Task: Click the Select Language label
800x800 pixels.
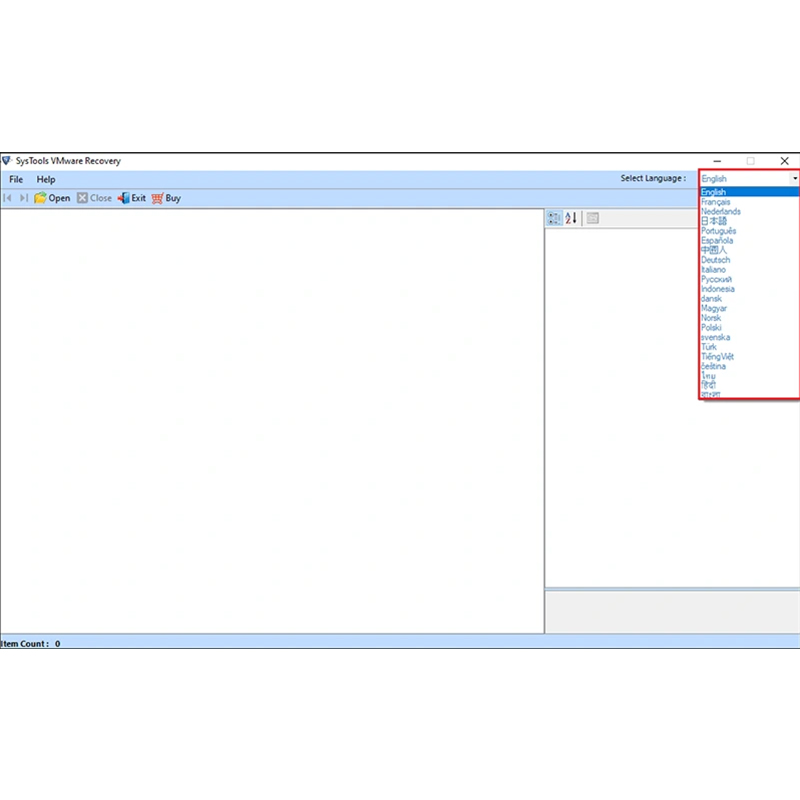Action: (653, 178)
